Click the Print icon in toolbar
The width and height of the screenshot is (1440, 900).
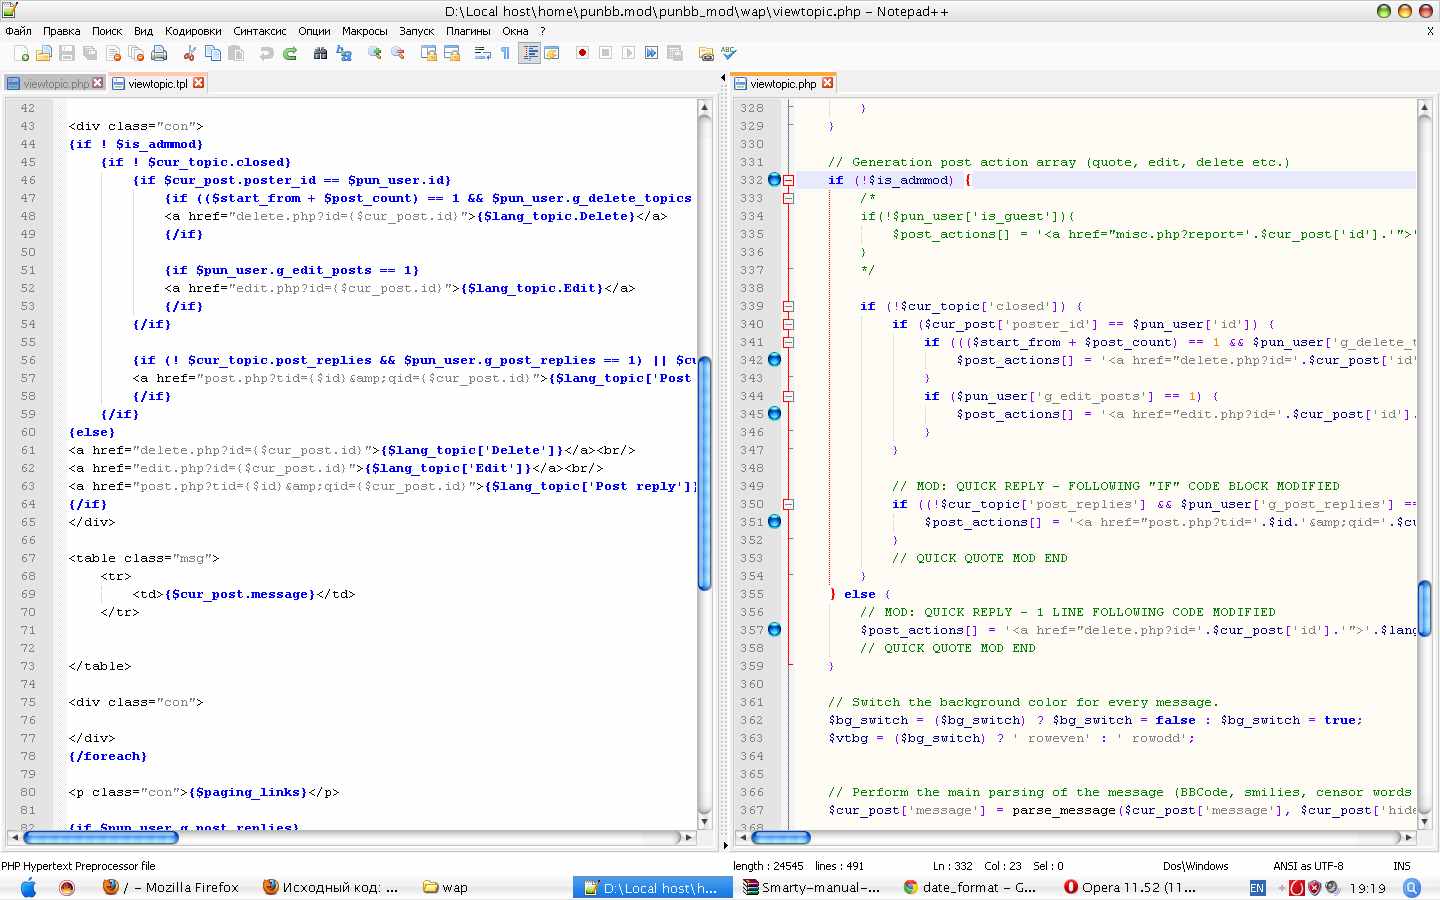159,53
